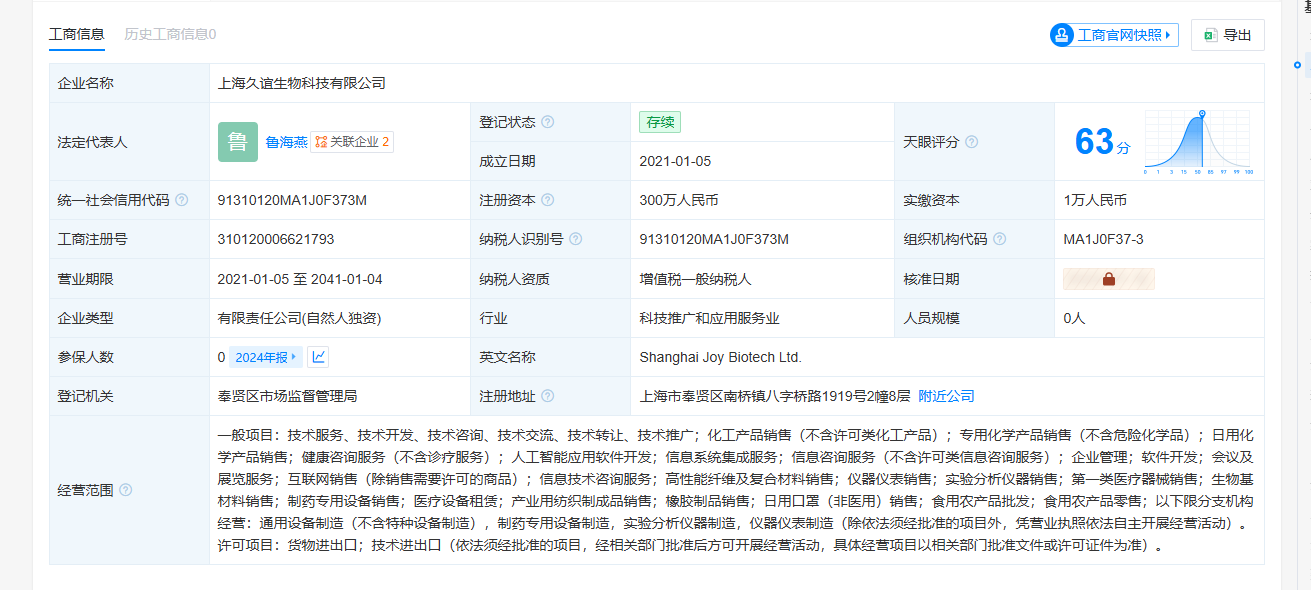Click 组织机构代码 value MA1J0F37-3

pyautogui.click(x=1104, y=239)
